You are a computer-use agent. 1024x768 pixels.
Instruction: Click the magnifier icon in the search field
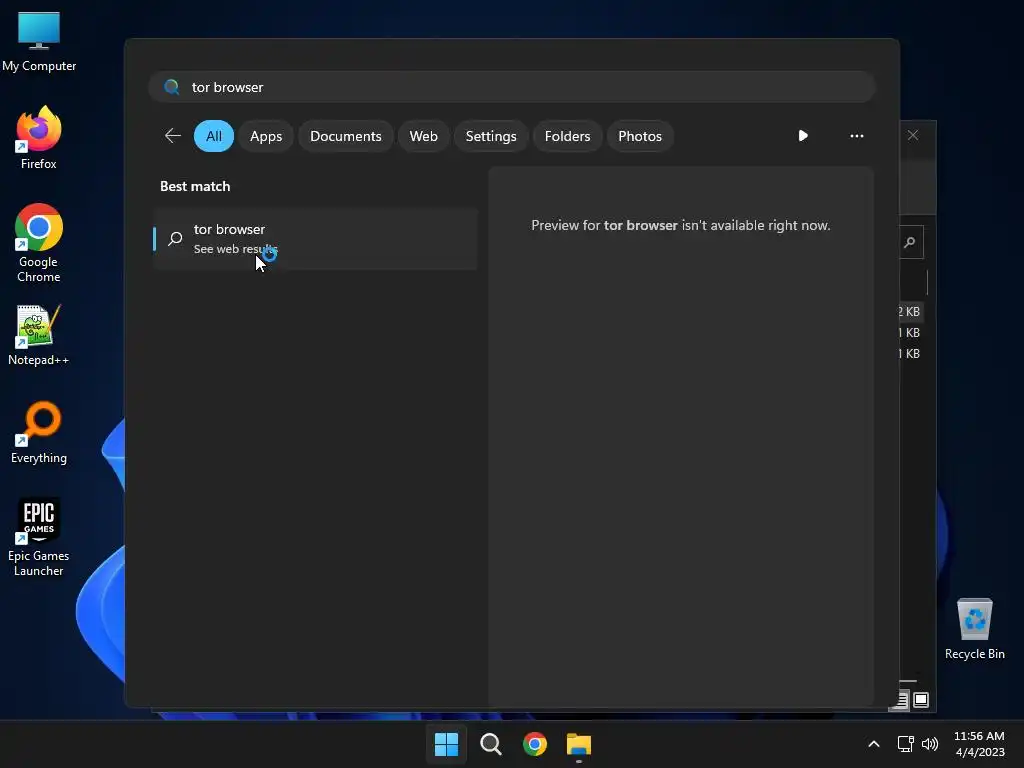point(172,87)
